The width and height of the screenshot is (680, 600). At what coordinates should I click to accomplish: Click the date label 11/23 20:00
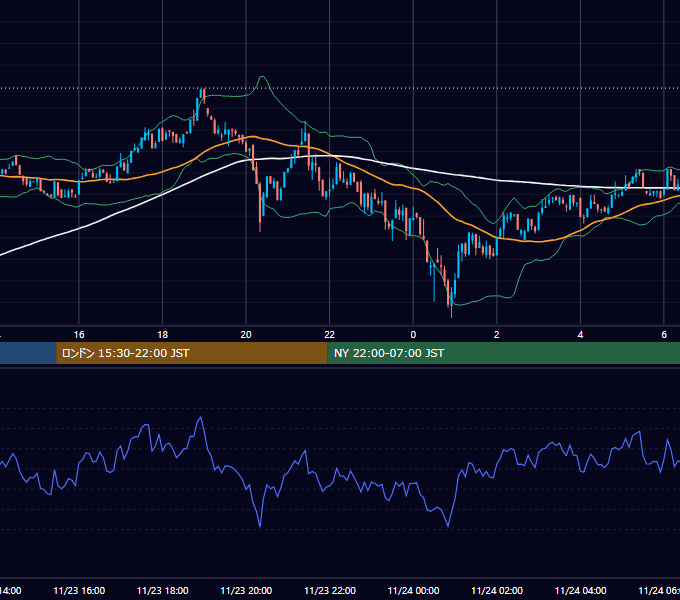tap(246, 590)
